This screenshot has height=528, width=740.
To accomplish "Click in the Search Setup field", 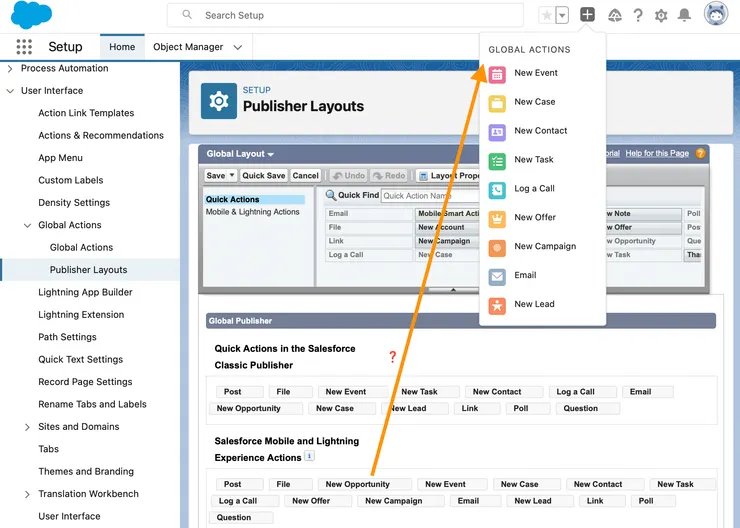I will click(345, 15).
